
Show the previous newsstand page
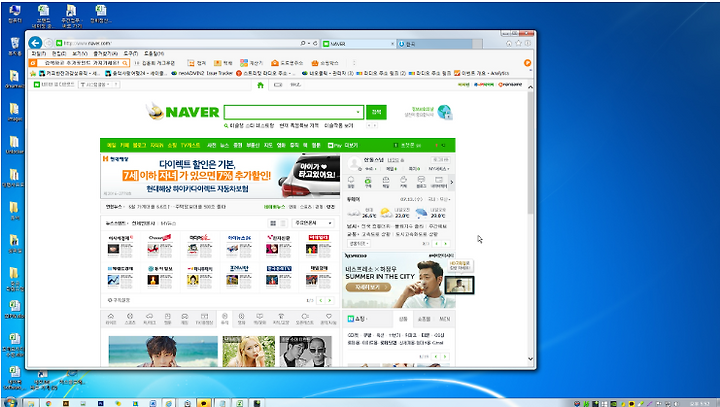tap(321, 300)
